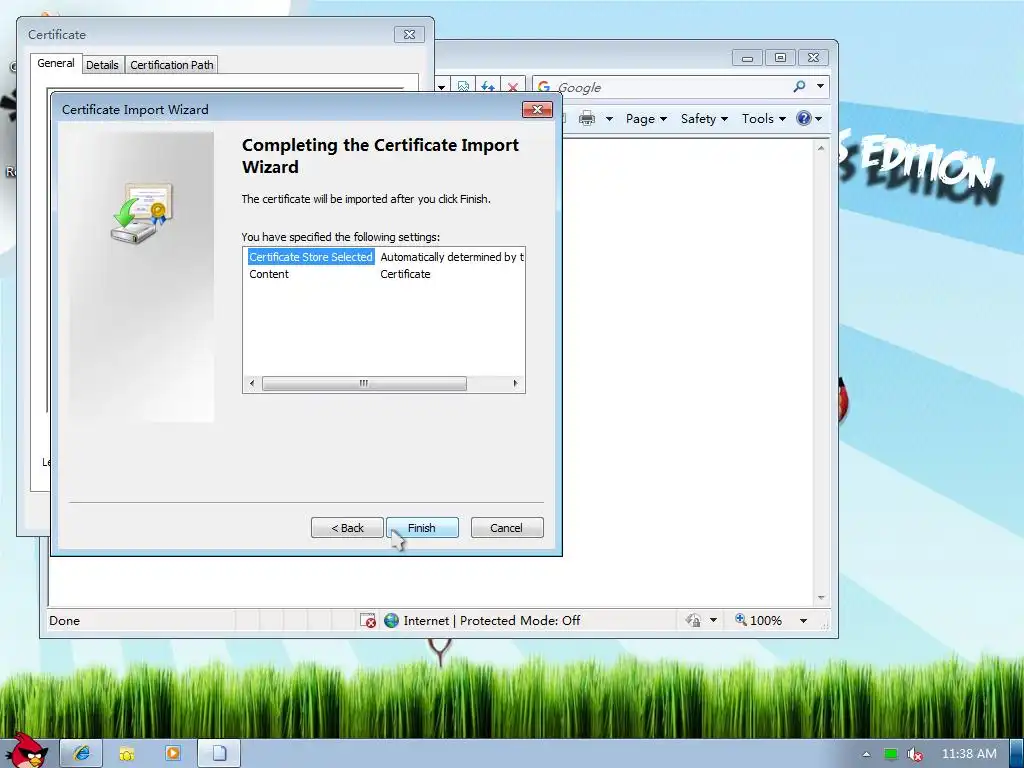Show hidden tray icons arrow
Viewport: 1024px width, 768px height.
pyautogui.click(x=867, y=754)
